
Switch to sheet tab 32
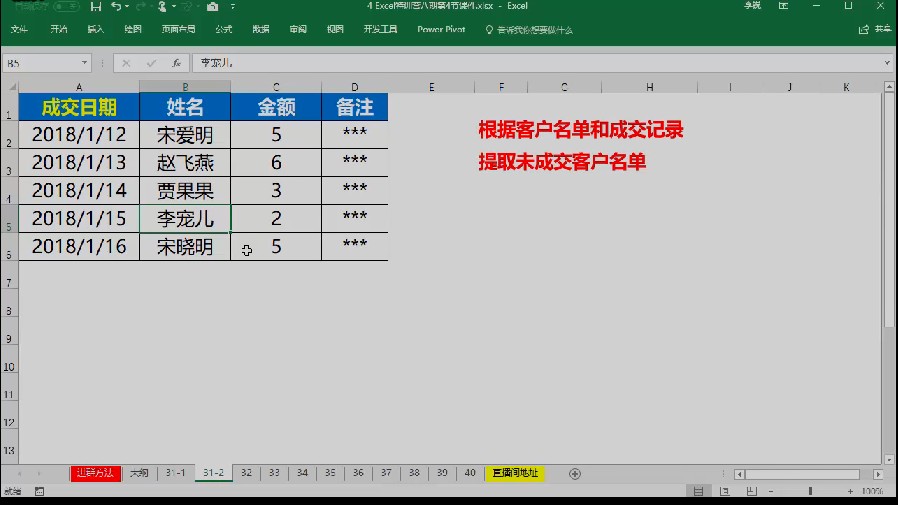pyautogui.click(x=246, y=473)
